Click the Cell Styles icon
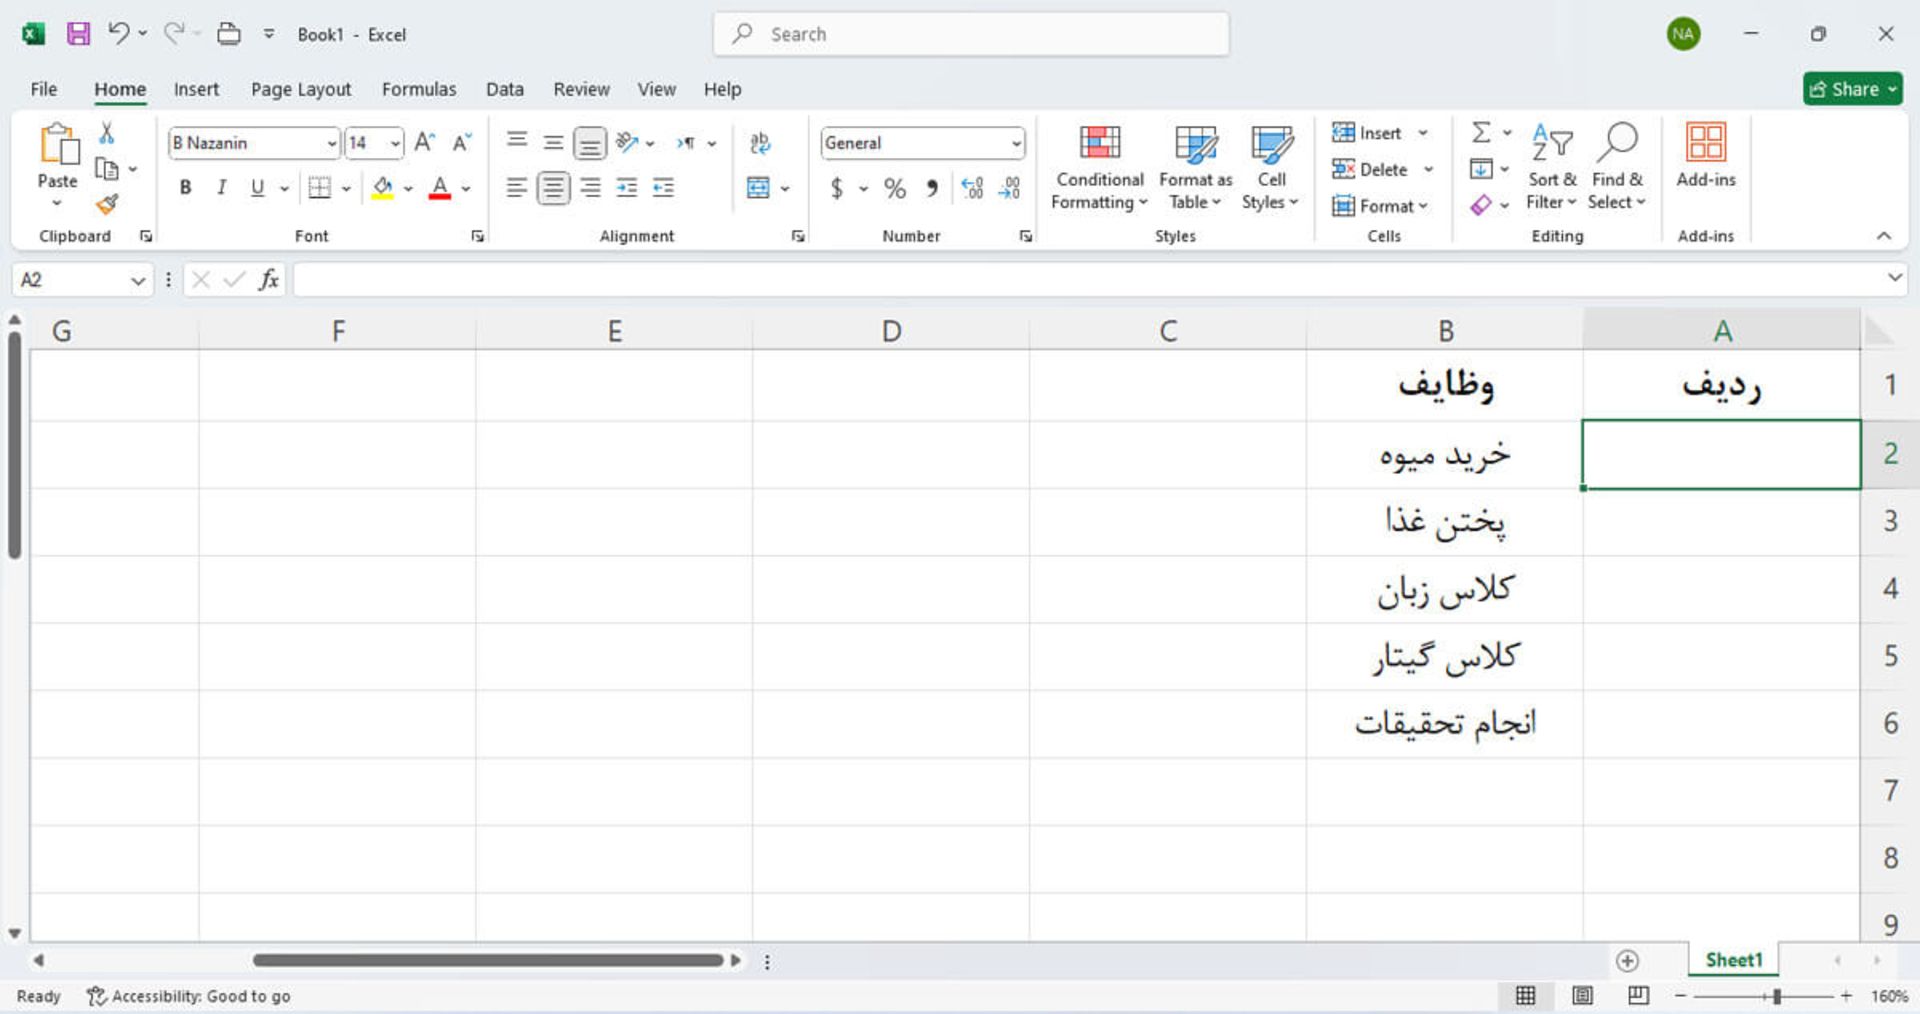1920x1014 pixels. pos(1271,167)
